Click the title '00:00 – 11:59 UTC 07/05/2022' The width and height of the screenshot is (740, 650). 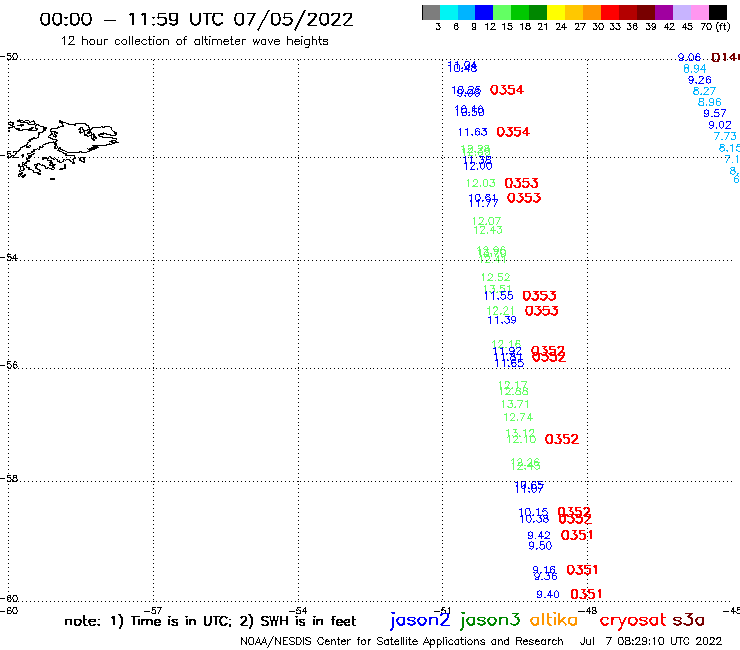coord(196,19)
